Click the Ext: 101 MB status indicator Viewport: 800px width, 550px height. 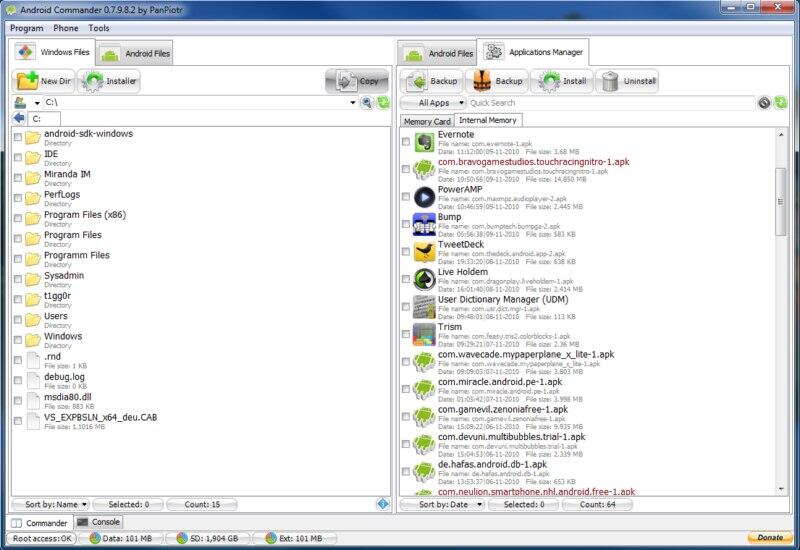tap(295, 538)
